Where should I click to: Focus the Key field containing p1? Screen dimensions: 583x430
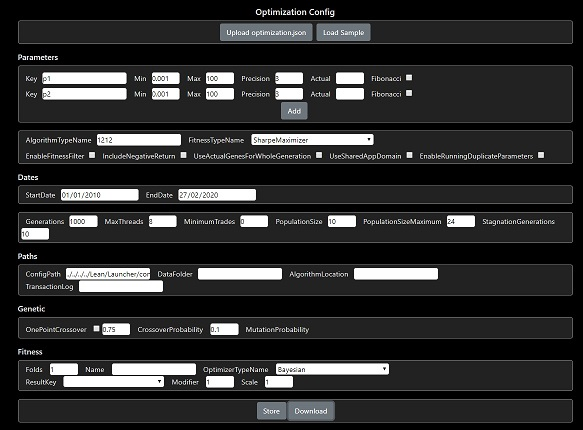pyautogui.click(x=84, y=78)
